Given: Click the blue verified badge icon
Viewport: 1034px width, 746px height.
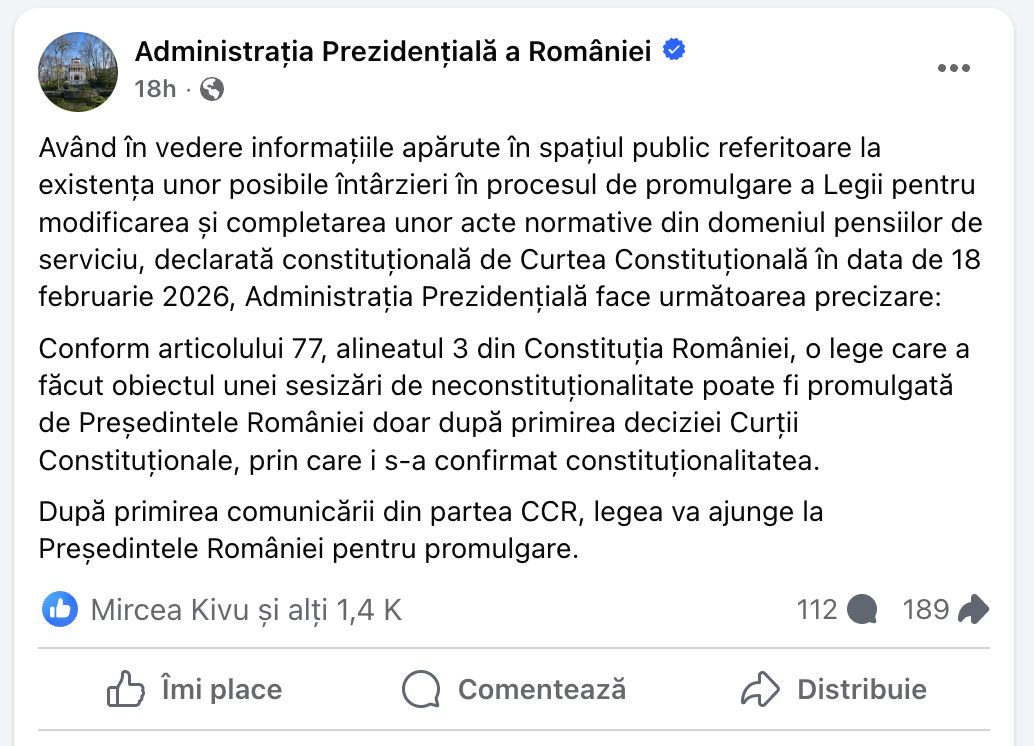Looking at the screenshot, I should [x=674, y=49].
